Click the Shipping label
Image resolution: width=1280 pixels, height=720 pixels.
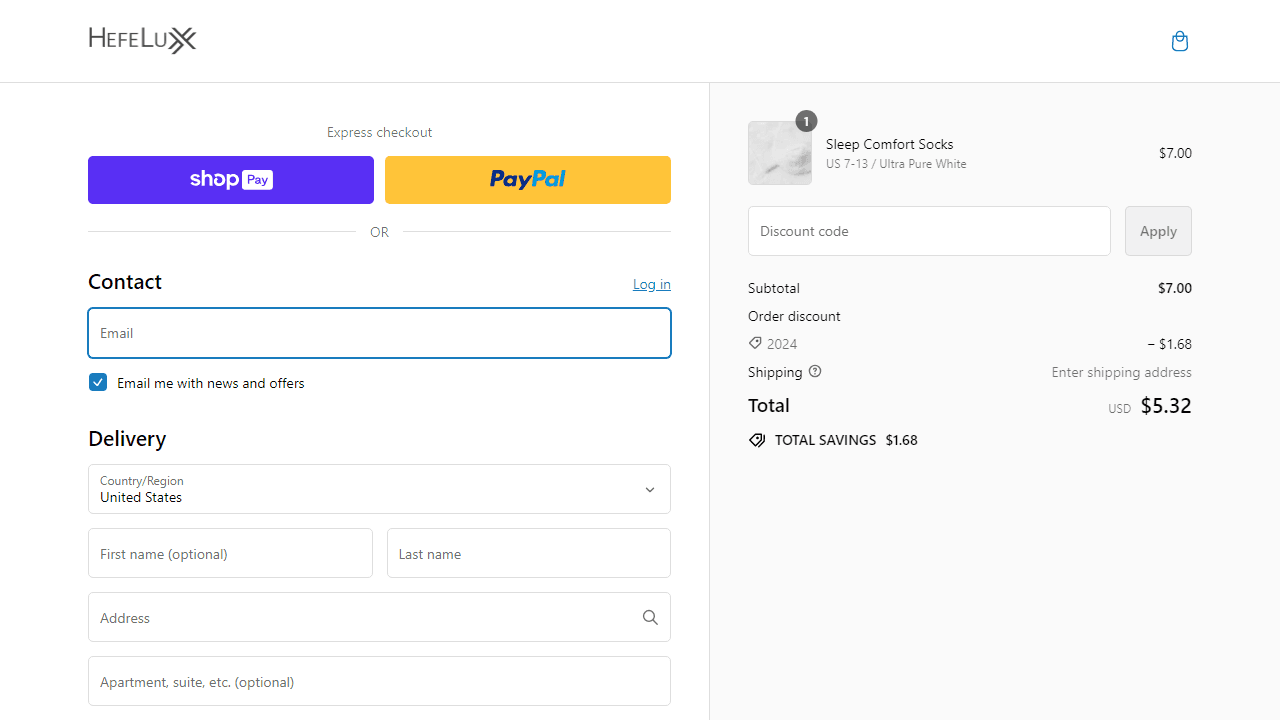tap(775, 372)
